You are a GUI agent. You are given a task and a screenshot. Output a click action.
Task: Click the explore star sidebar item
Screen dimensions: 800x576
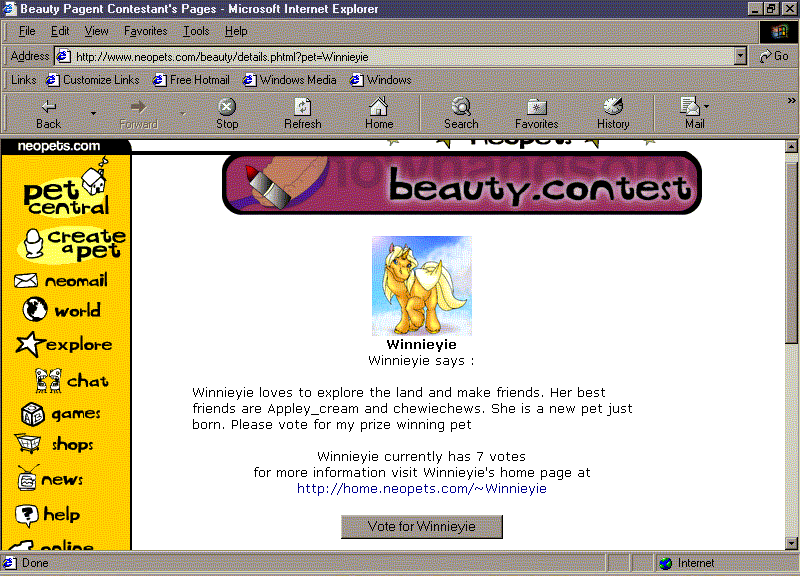click(x=64, y=344)
